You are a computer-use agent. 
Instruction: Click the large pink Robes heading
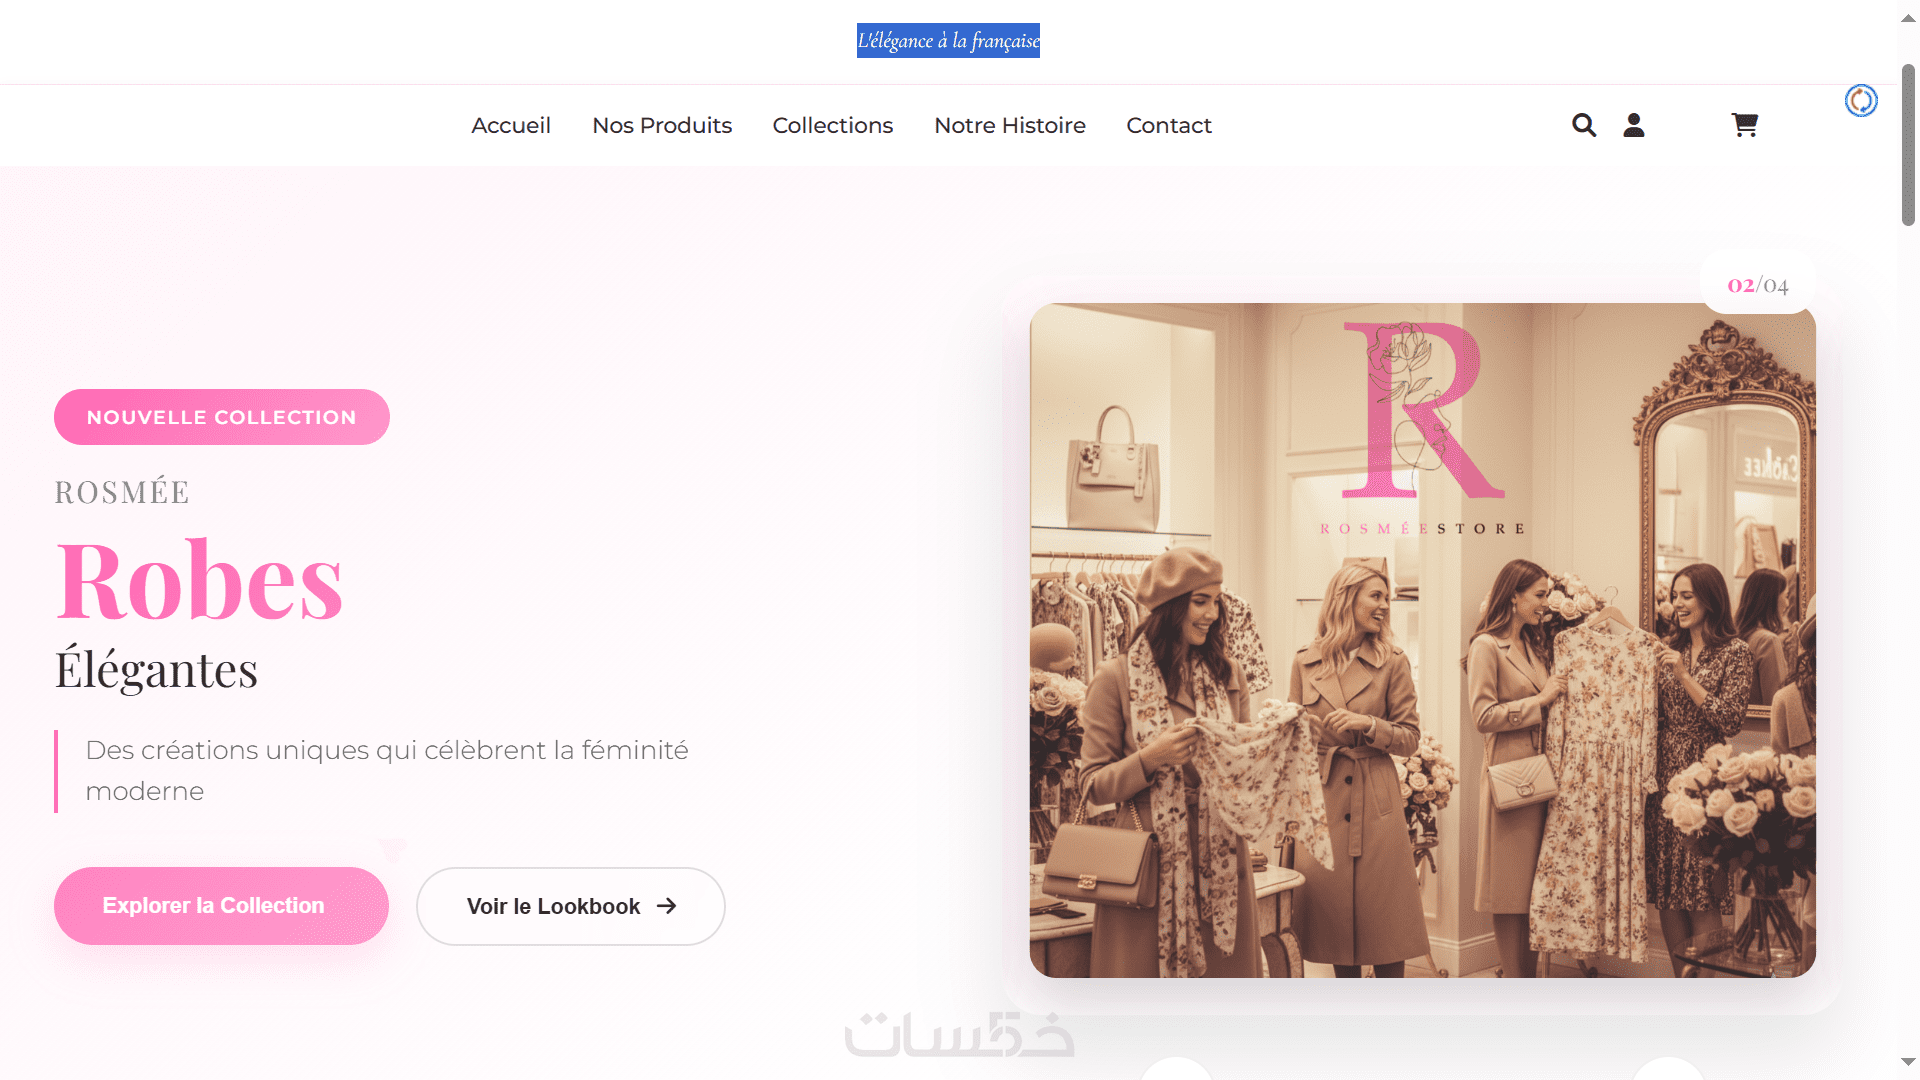tap(199, 581)
